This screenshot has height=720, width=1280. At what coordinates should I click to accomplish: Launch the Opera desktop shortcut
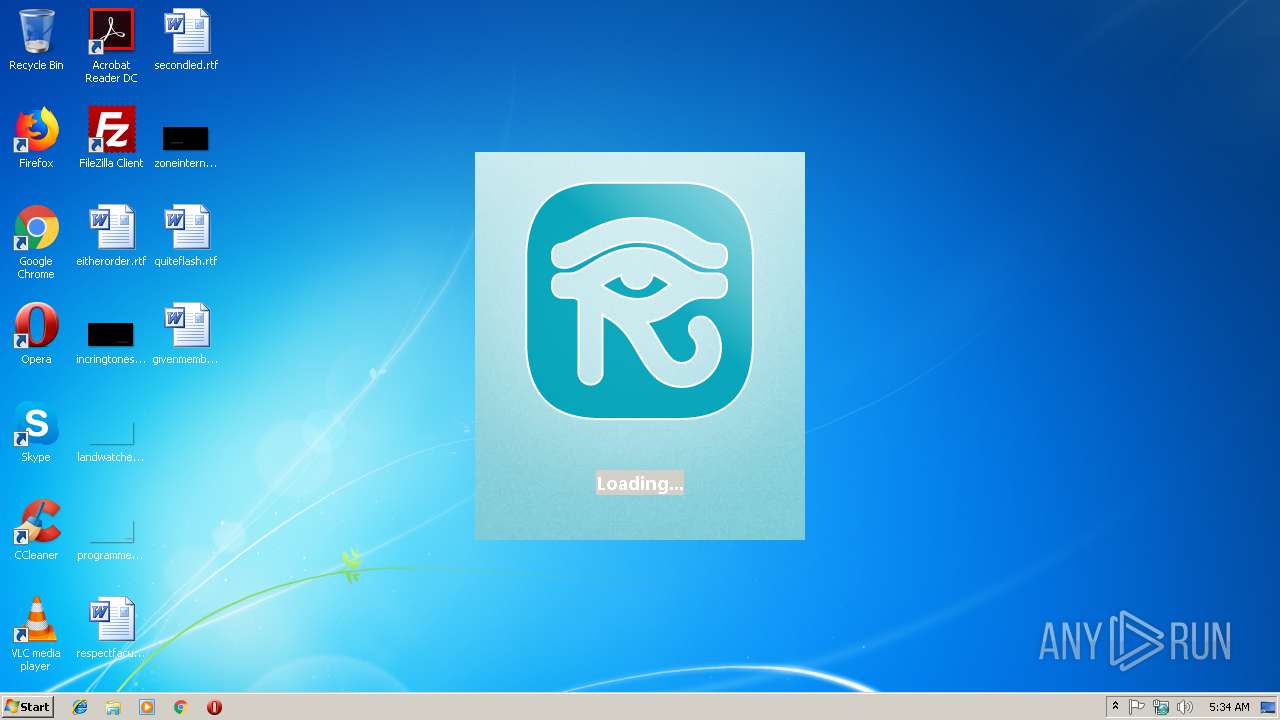pyautogui.click(x=36, y=334)
